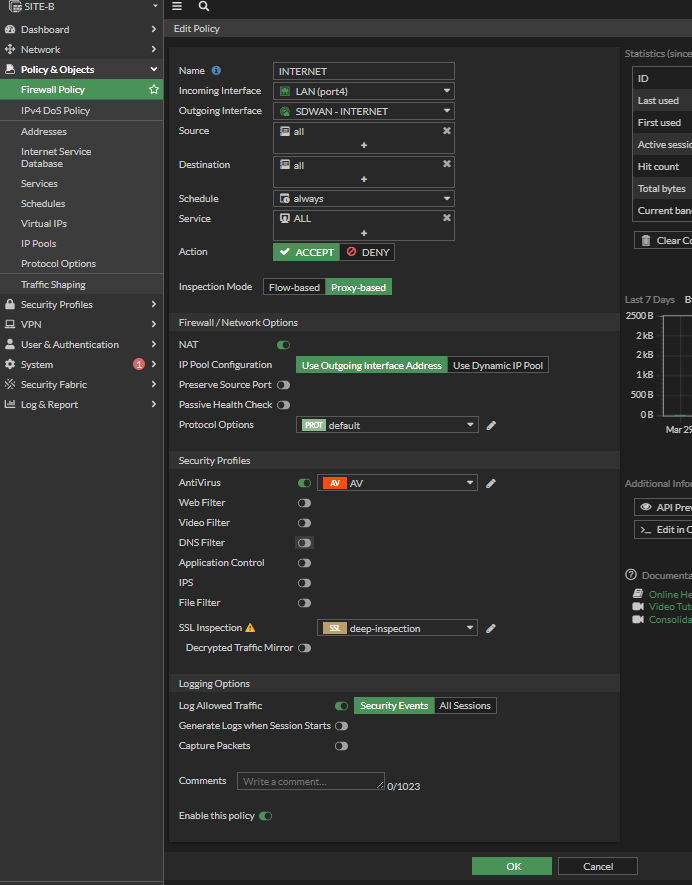The width and height of the screenshot is (692, 885).
Task: Edit the SSL Inspection profile pencil icon
Action: [491, 629]
